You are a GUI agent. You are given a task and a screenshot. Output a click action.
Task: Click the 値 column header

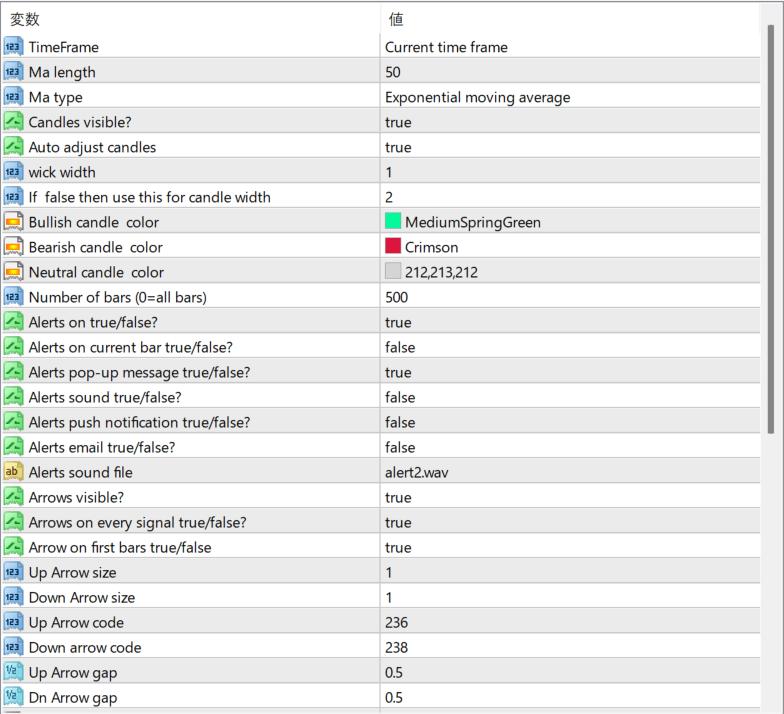(396, 19)
